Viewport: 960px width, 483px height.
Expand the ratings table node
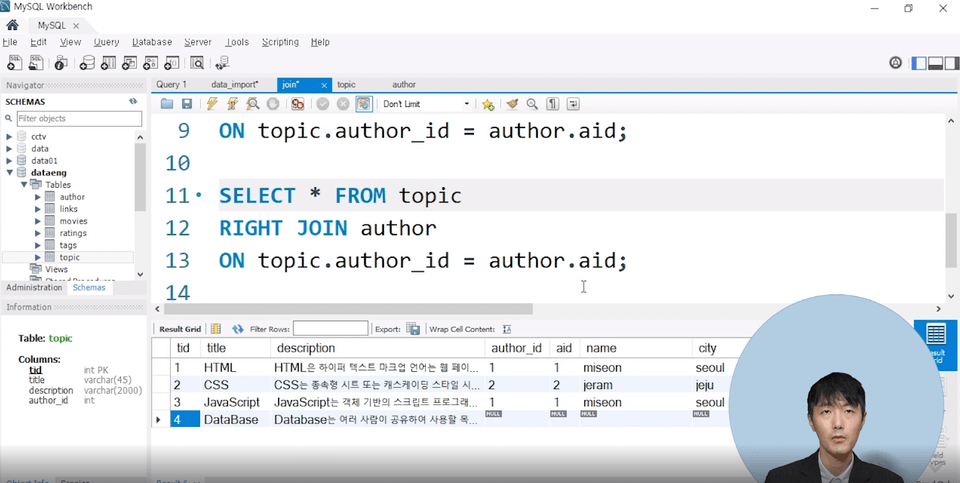38,233
